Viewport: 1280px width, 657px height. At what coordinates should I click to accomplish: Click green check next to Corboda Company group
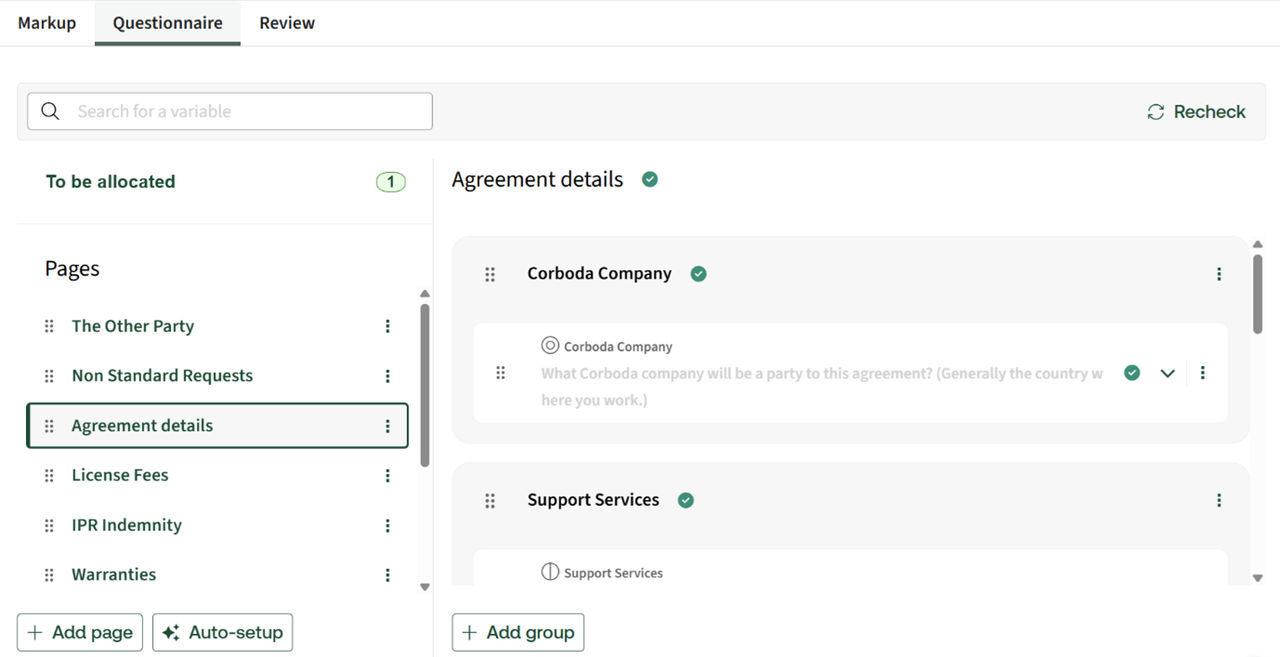[x=699, y=274]
